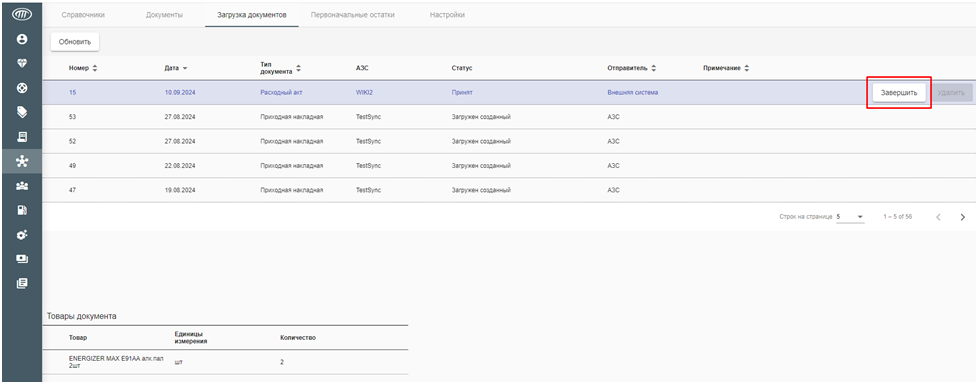
Task: Open the lifebuoy circle sidebar icon
Action: click(22, 88)
